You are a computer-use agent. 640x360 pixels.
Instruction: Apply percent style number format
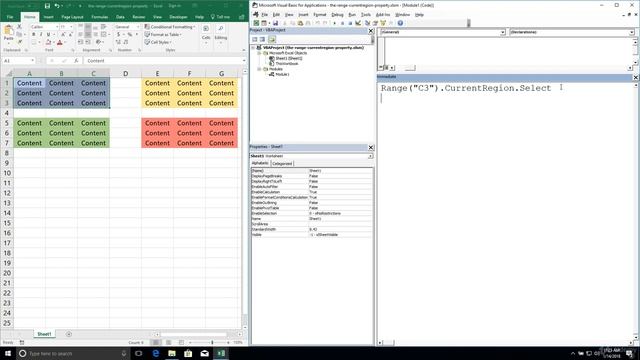point(129,35)
